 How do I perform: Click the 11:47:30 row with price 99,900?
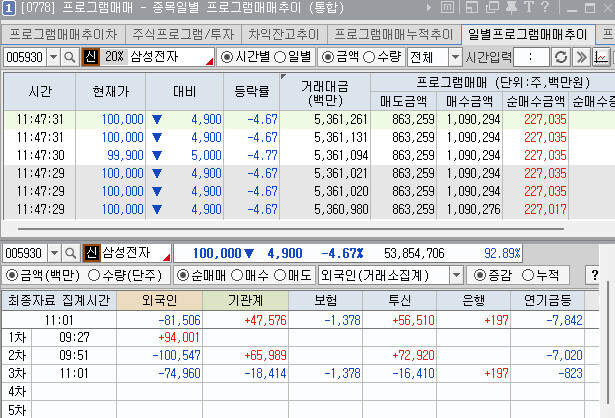point(307,155)
